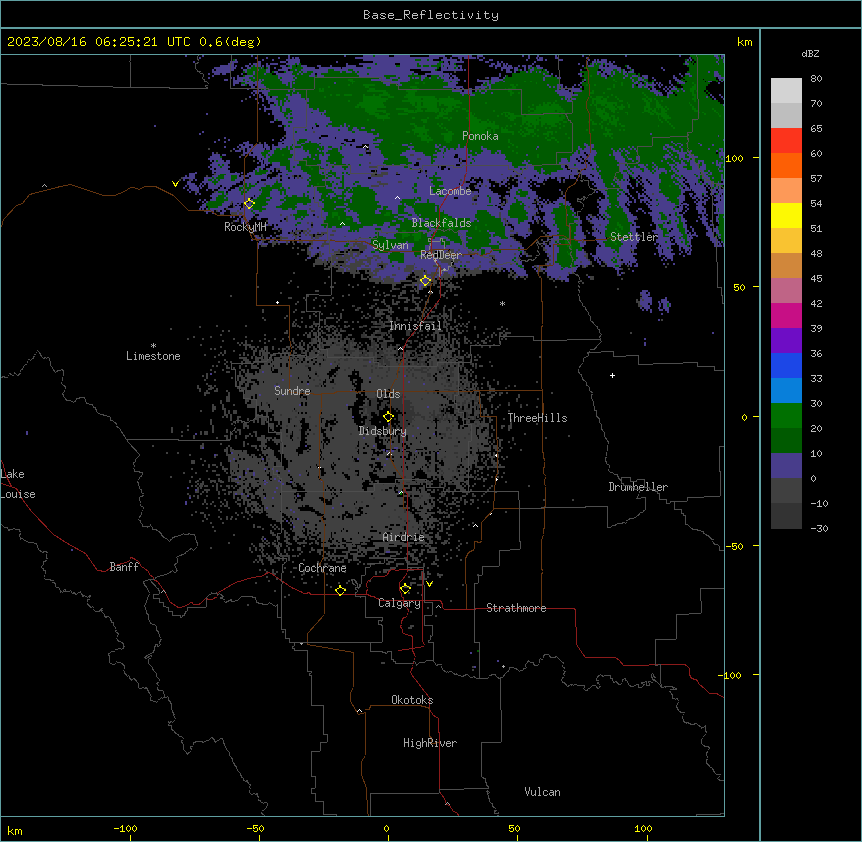Click the yellow diamond marker below Cochrane
The height and width of the screenshot is (842, 862).
[x=340, y=590]
